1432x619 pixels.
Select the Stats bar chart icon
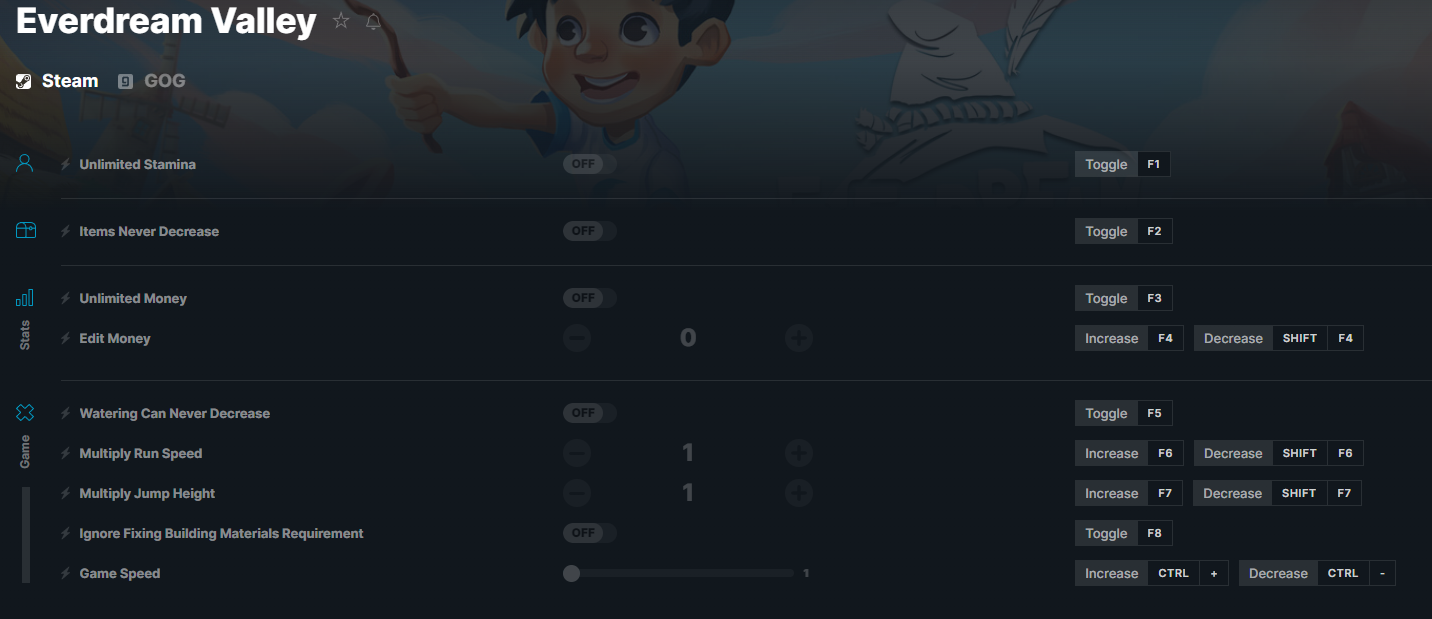point(25,298)
